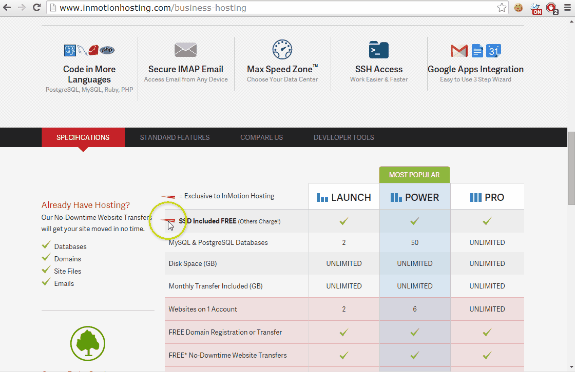The height and width of the screenshot is (372, 575).
Task: Click the Max Speed Zone speedometer icon
Action: coord(282,49)
